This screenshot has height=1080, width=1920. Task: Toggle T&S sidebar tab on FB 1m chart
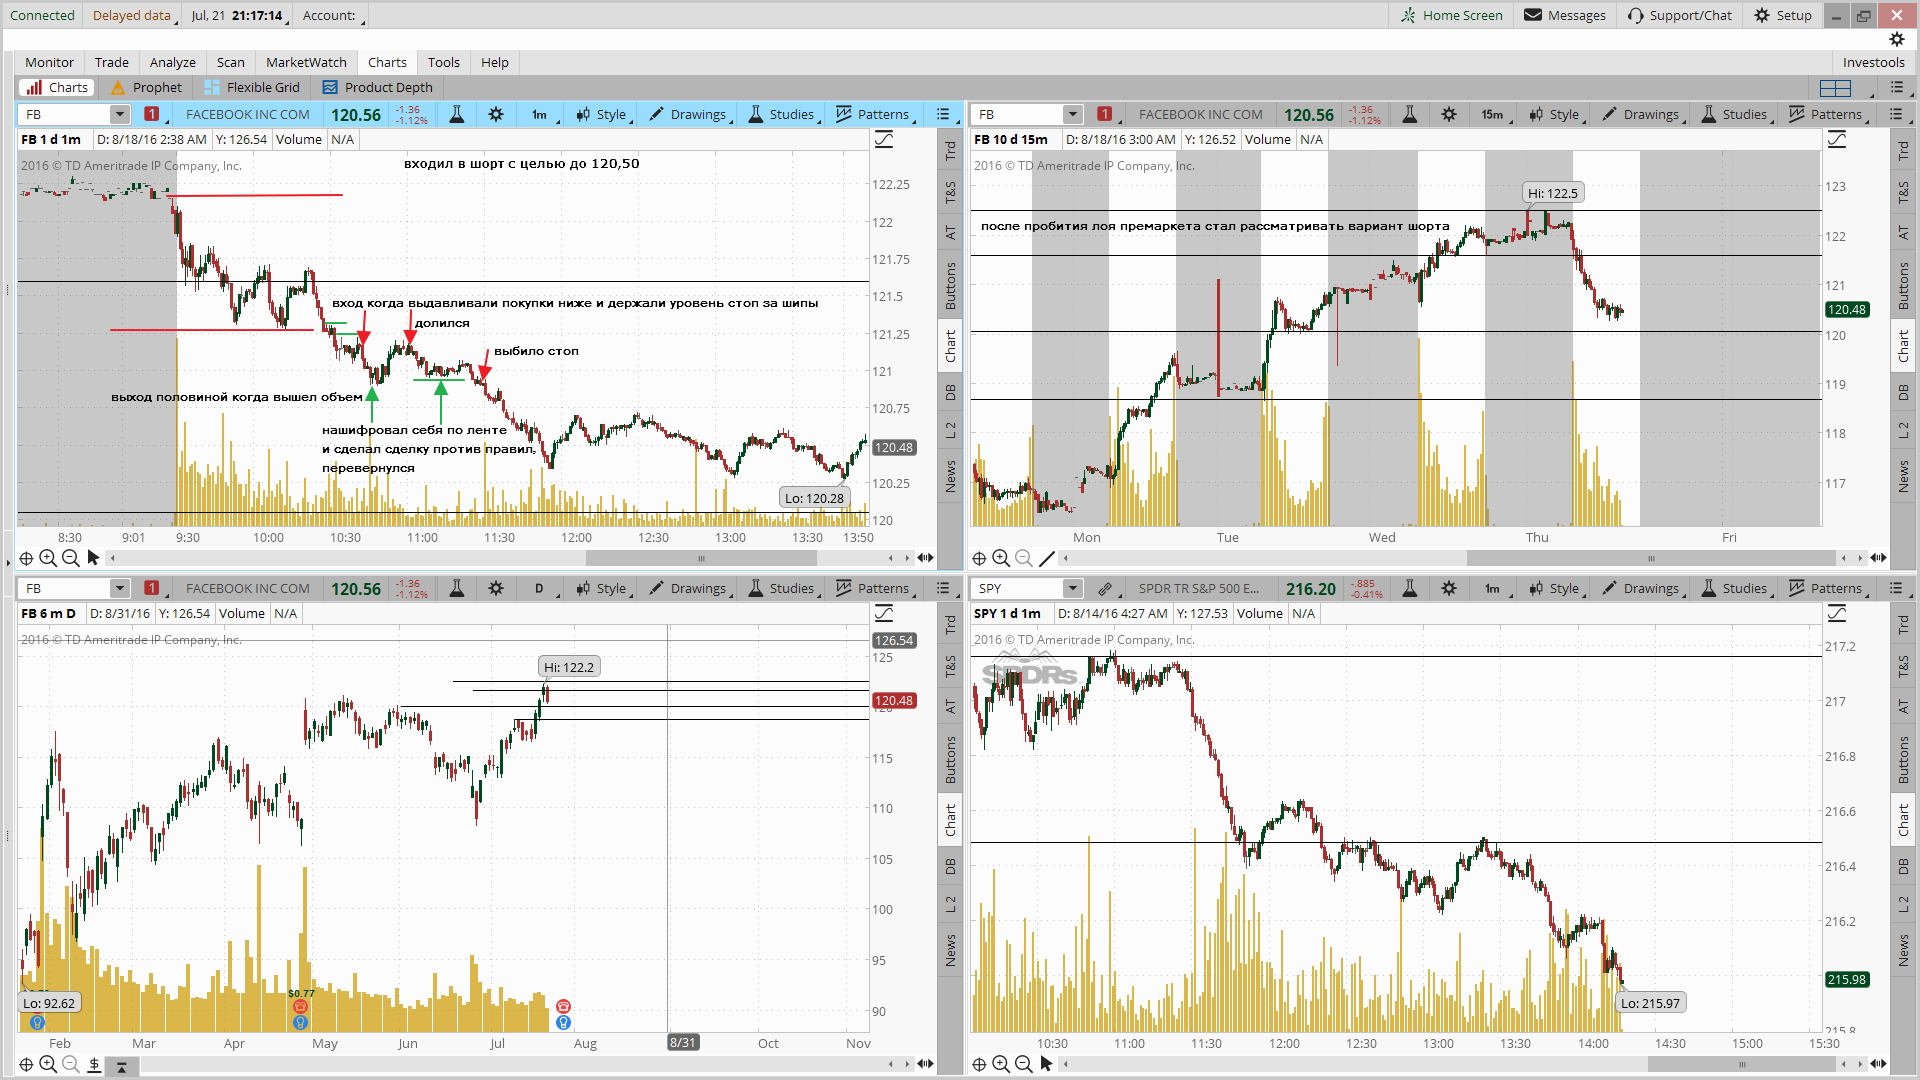tap(950, 192)
